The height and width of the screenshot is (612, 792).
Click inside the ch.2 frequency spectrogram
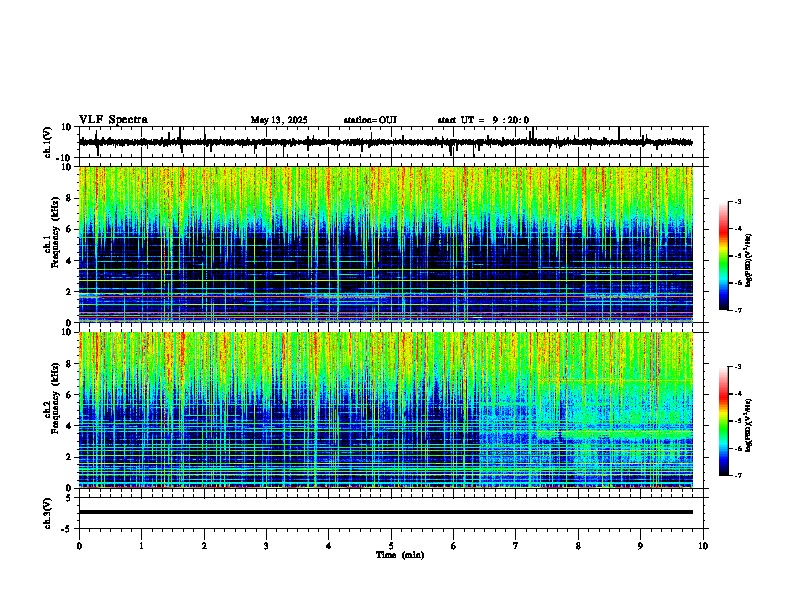coord(386,410)
